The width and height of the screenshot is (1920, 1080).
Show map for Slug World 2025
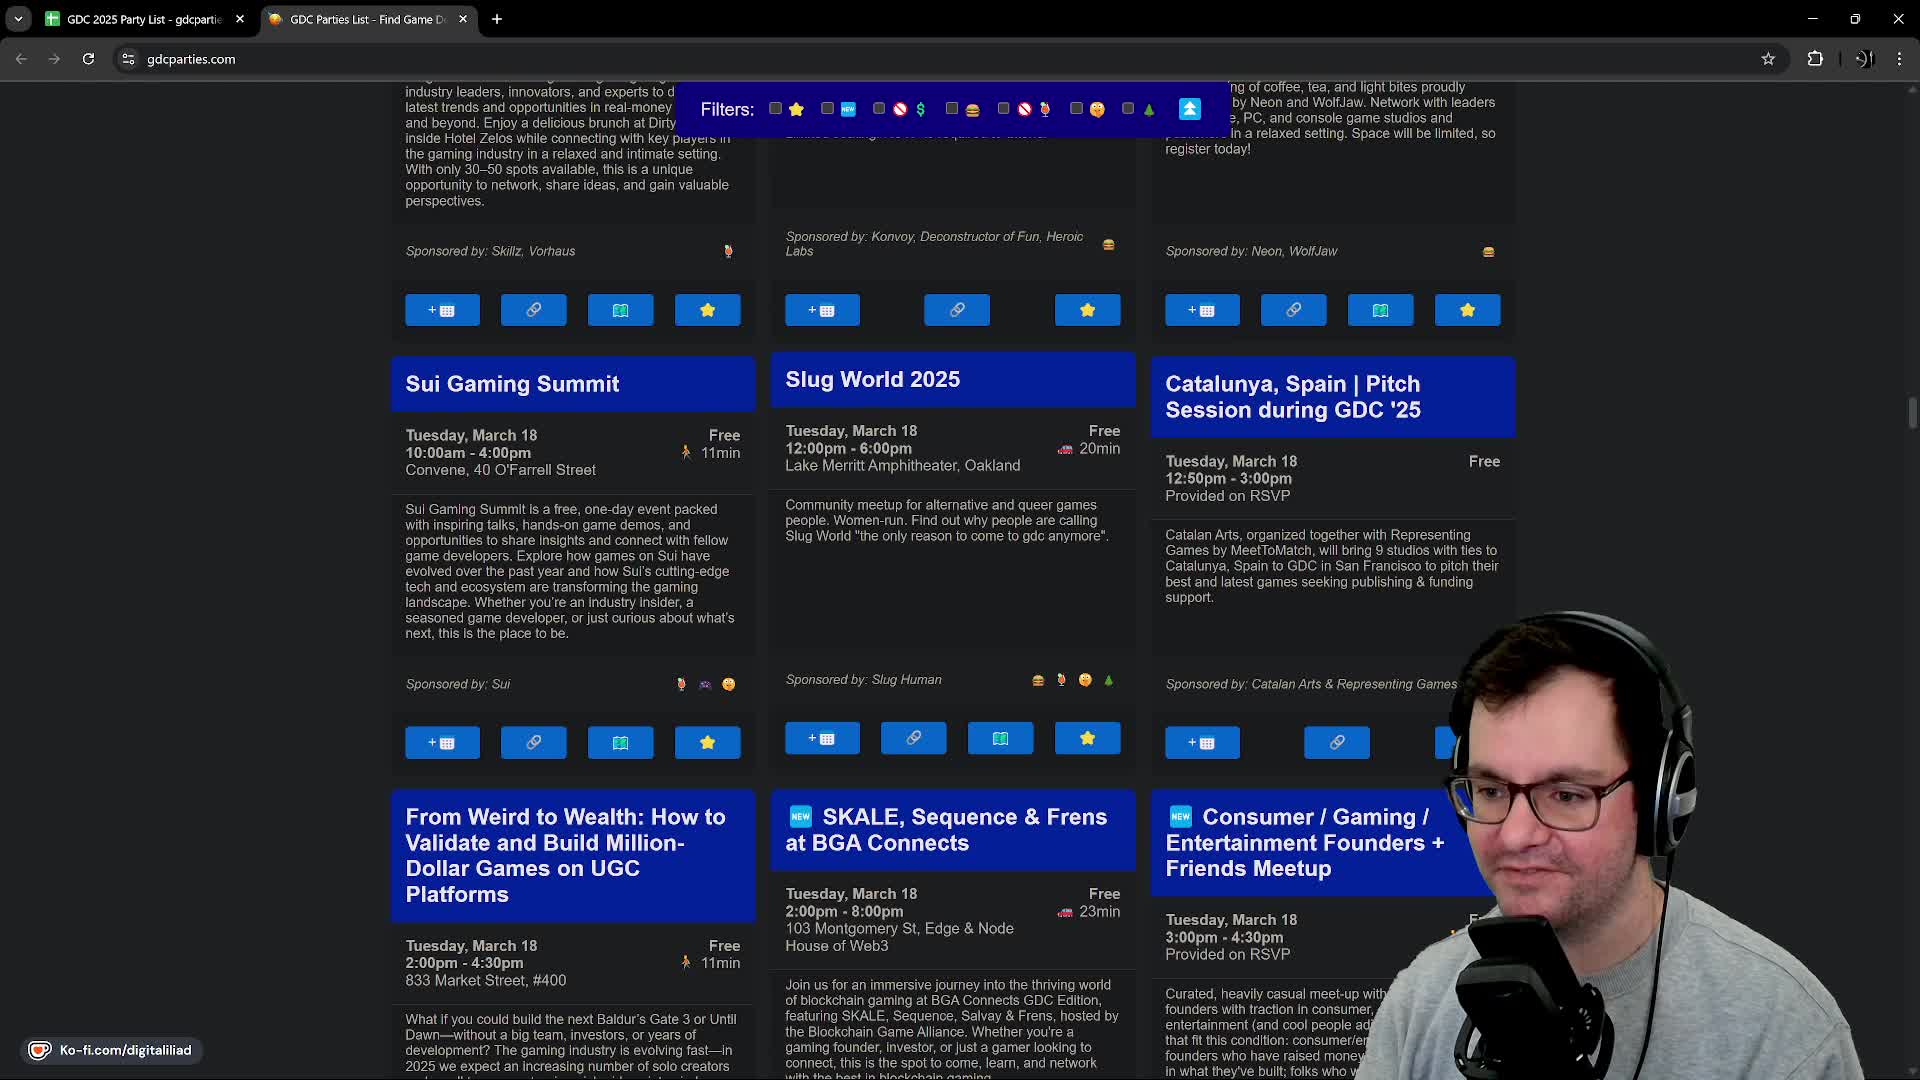coord(1000,738)
